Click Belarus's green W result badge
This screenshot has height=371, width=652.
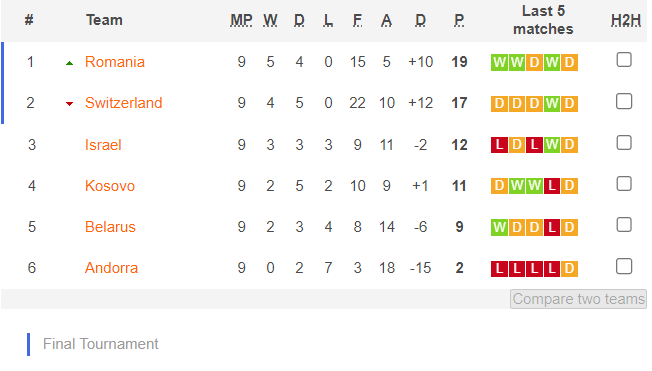coord(499,227)
